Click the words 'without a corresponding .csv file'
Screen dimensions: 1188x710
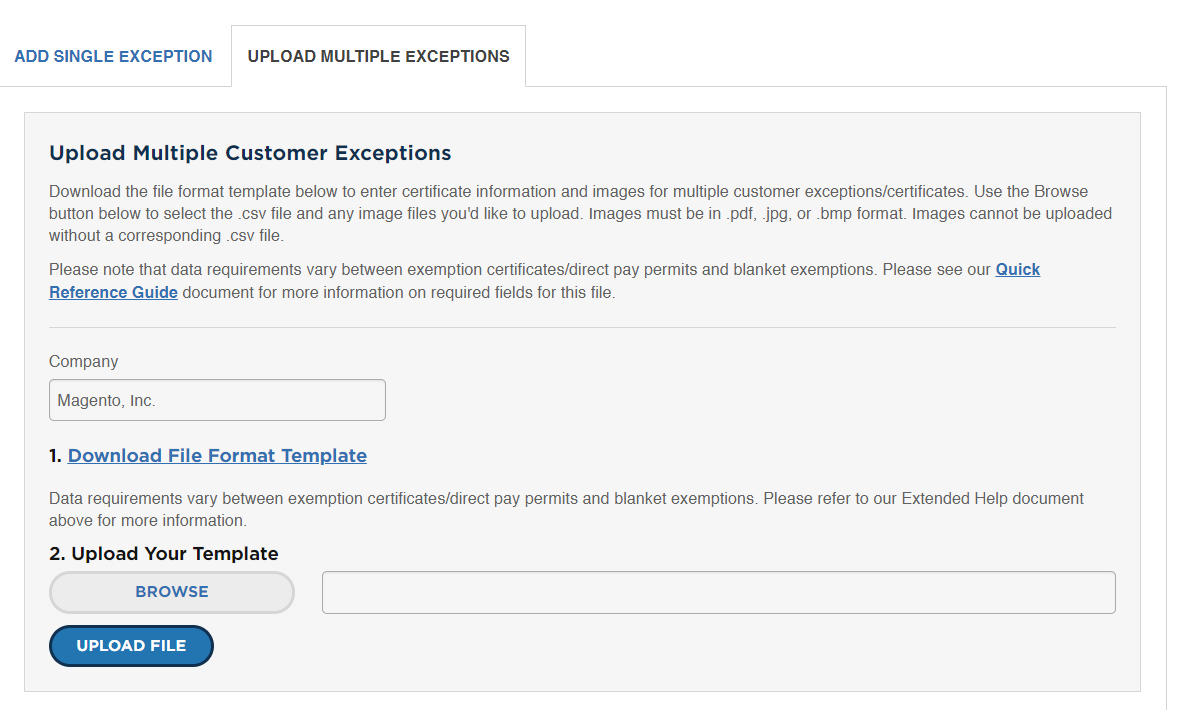pyautogui.click(x=165, y=236)
